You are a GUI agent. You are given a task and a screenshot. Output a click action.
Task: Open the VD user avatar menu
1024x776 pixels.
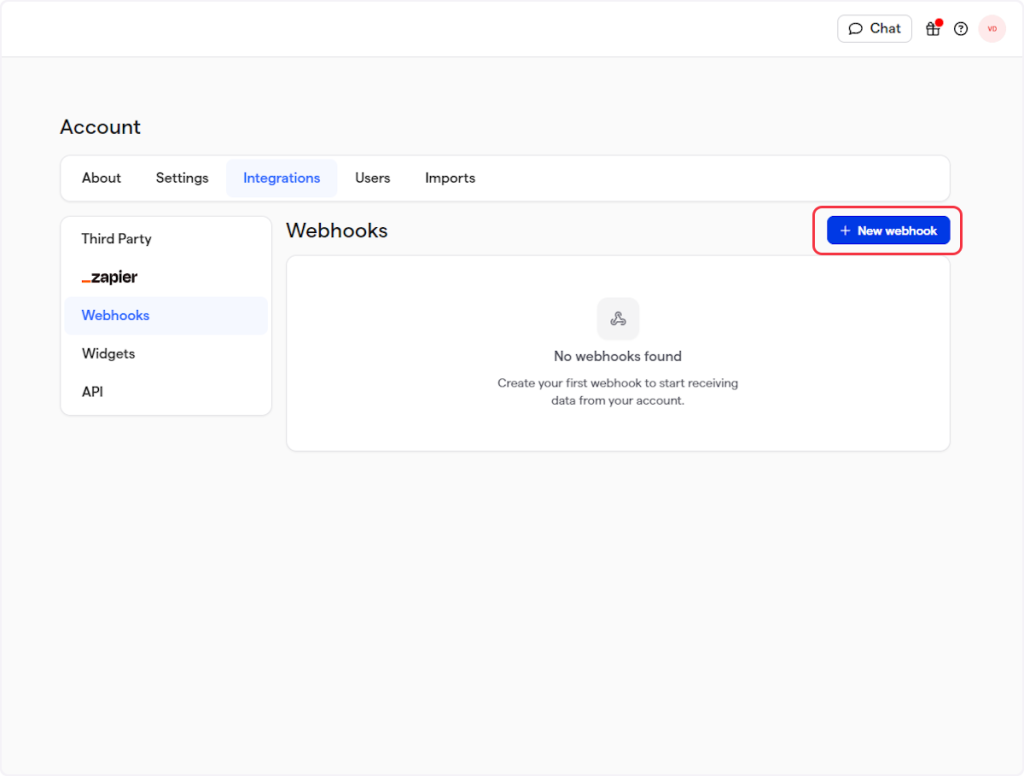[992, 29]
